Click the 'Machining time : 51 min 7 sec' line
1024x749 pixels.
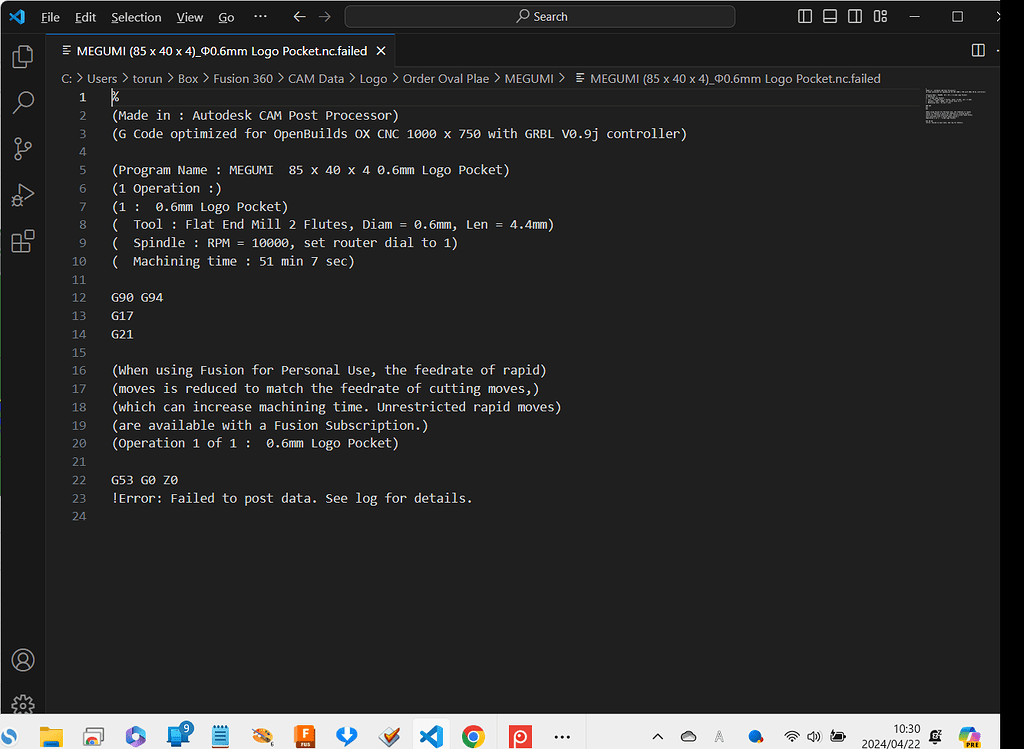[233, 261]
